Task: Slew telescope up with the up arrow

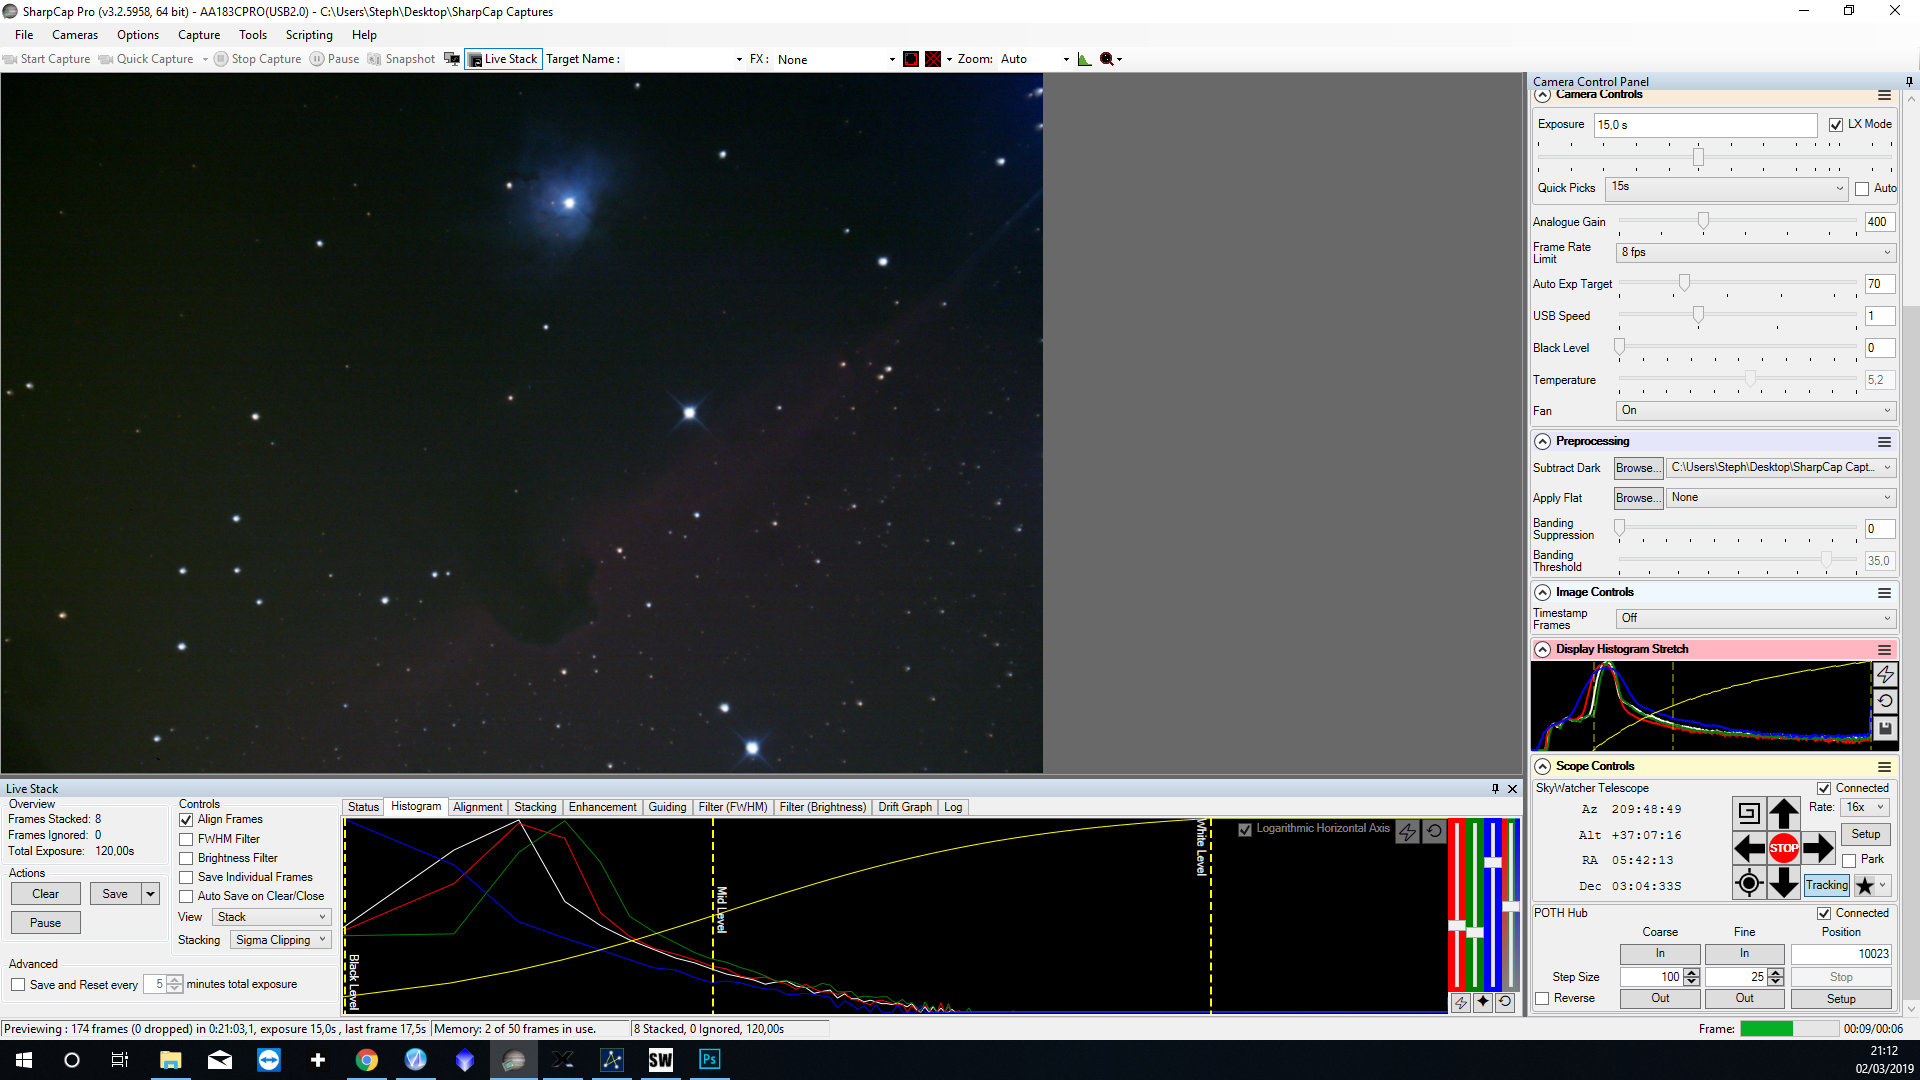Action: 1783,813
